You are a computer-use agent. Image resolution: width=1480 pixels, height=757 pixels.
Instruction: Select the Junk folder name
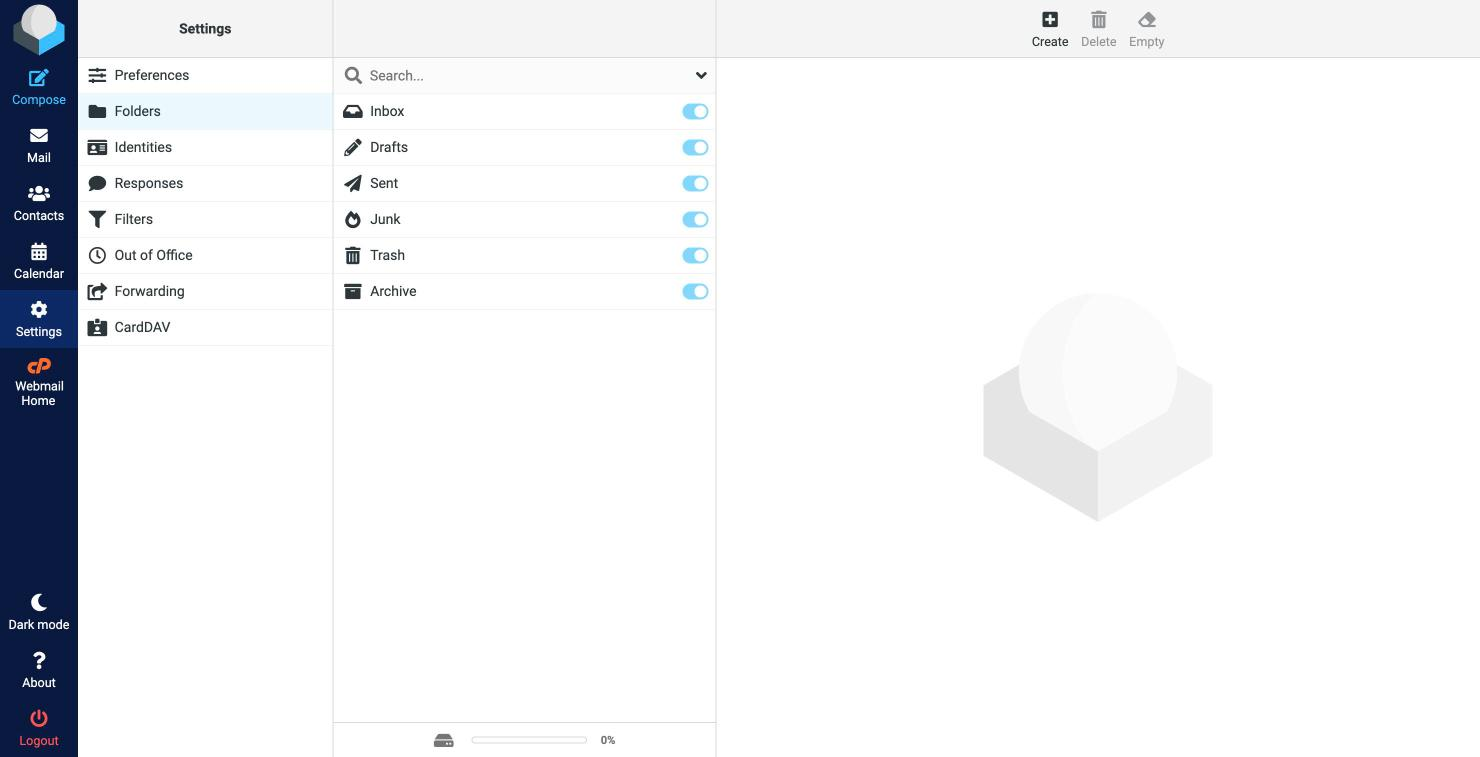pos(385,219)
